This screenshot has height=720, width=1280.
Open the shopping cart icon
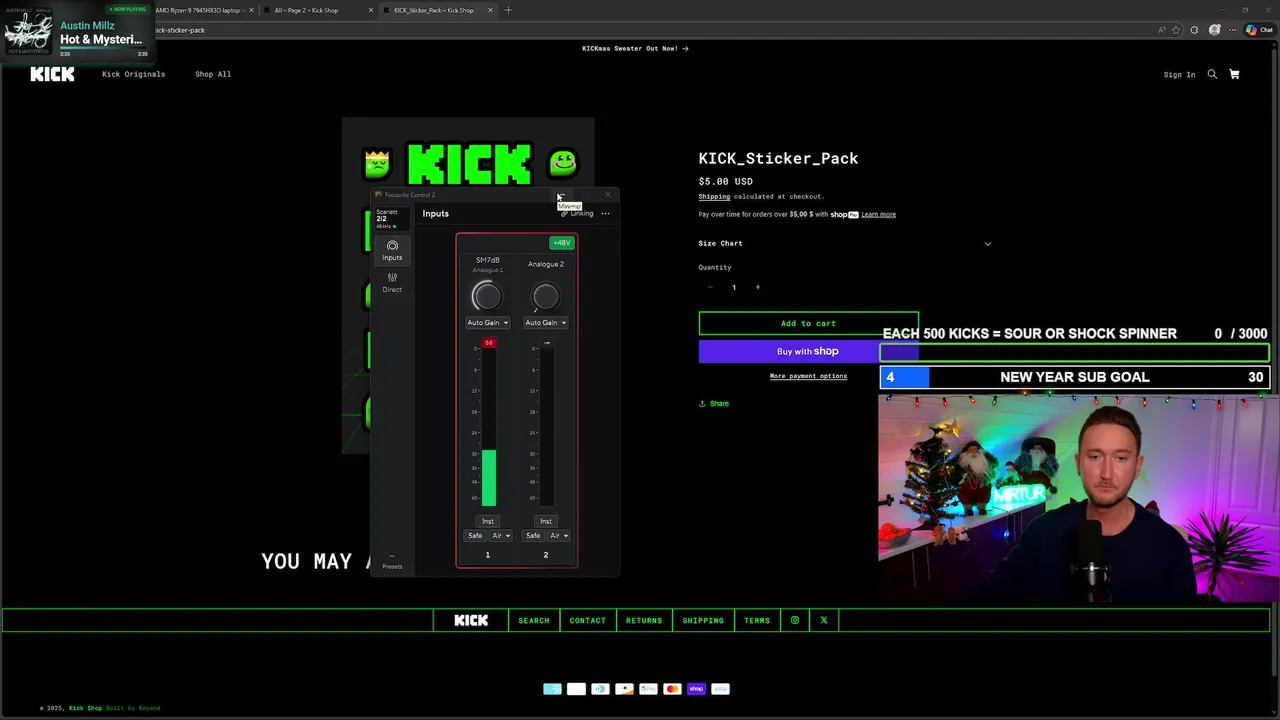pos(1234,74)
